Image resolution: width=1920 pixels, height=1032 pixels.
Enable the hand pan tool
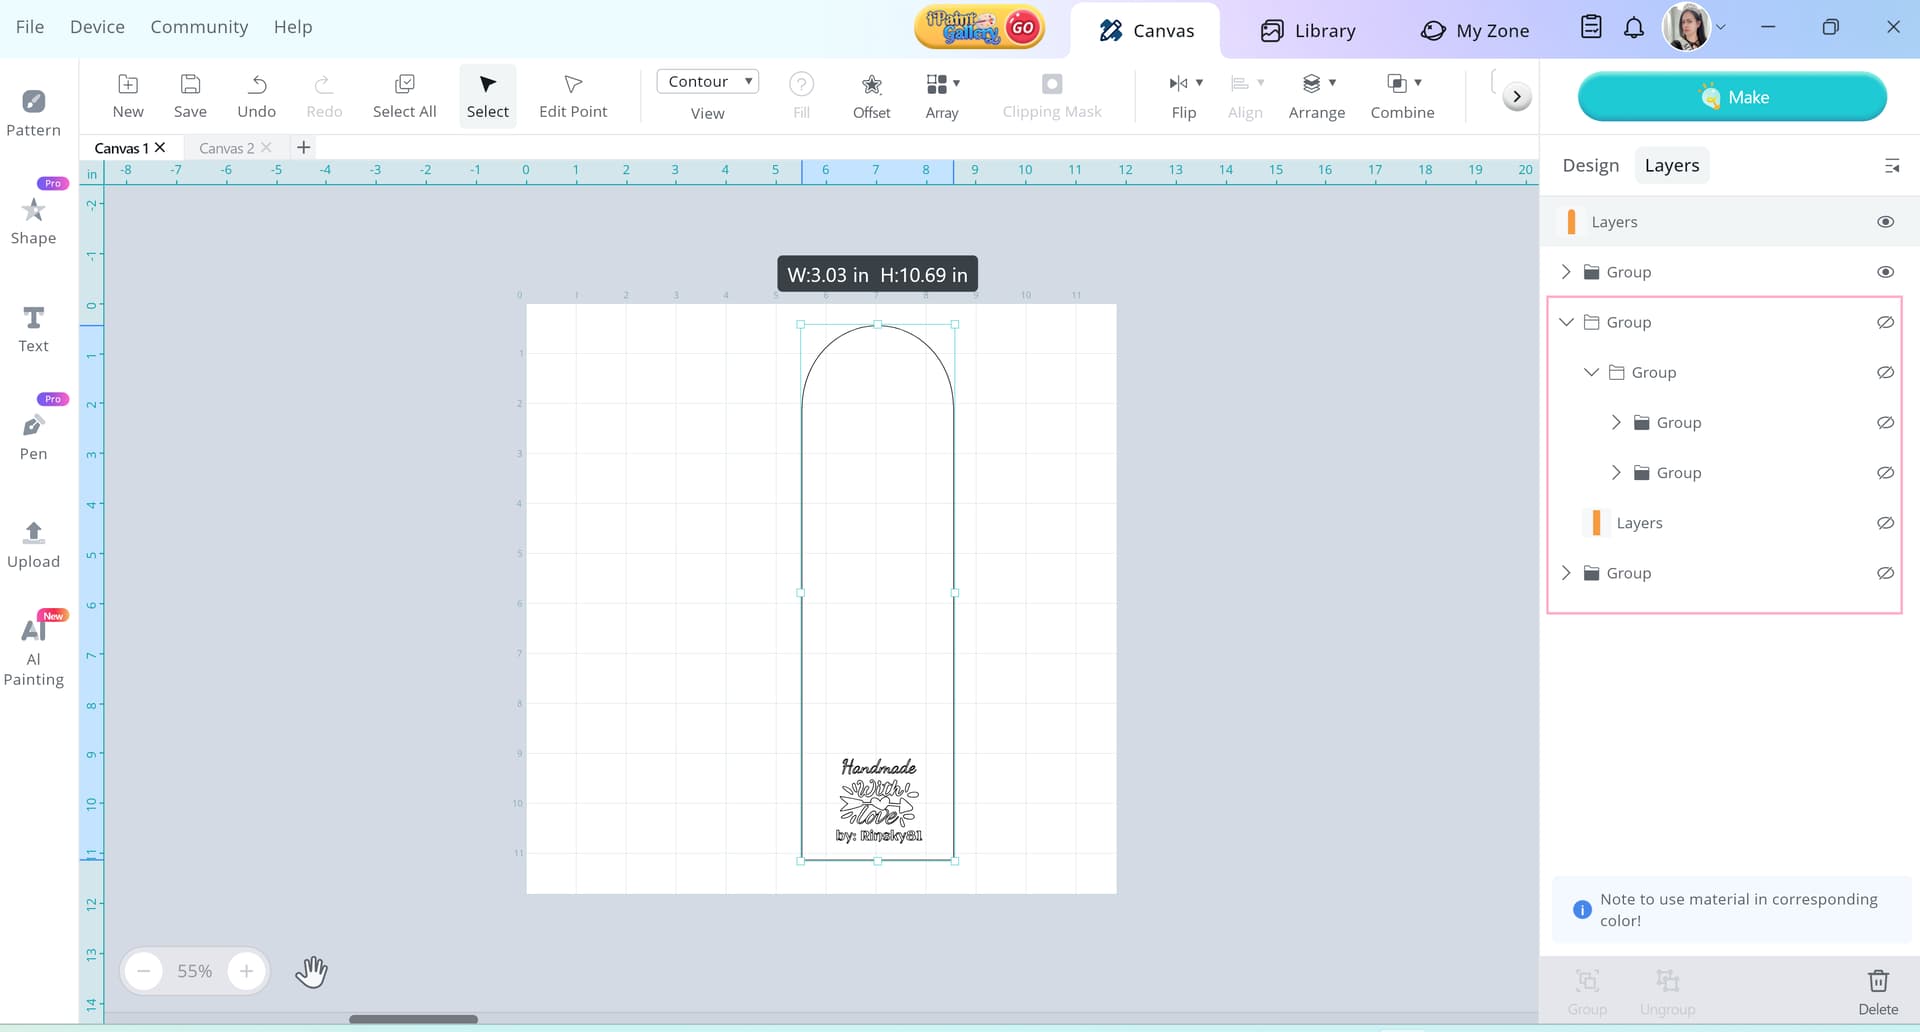(x=311, y=971)
